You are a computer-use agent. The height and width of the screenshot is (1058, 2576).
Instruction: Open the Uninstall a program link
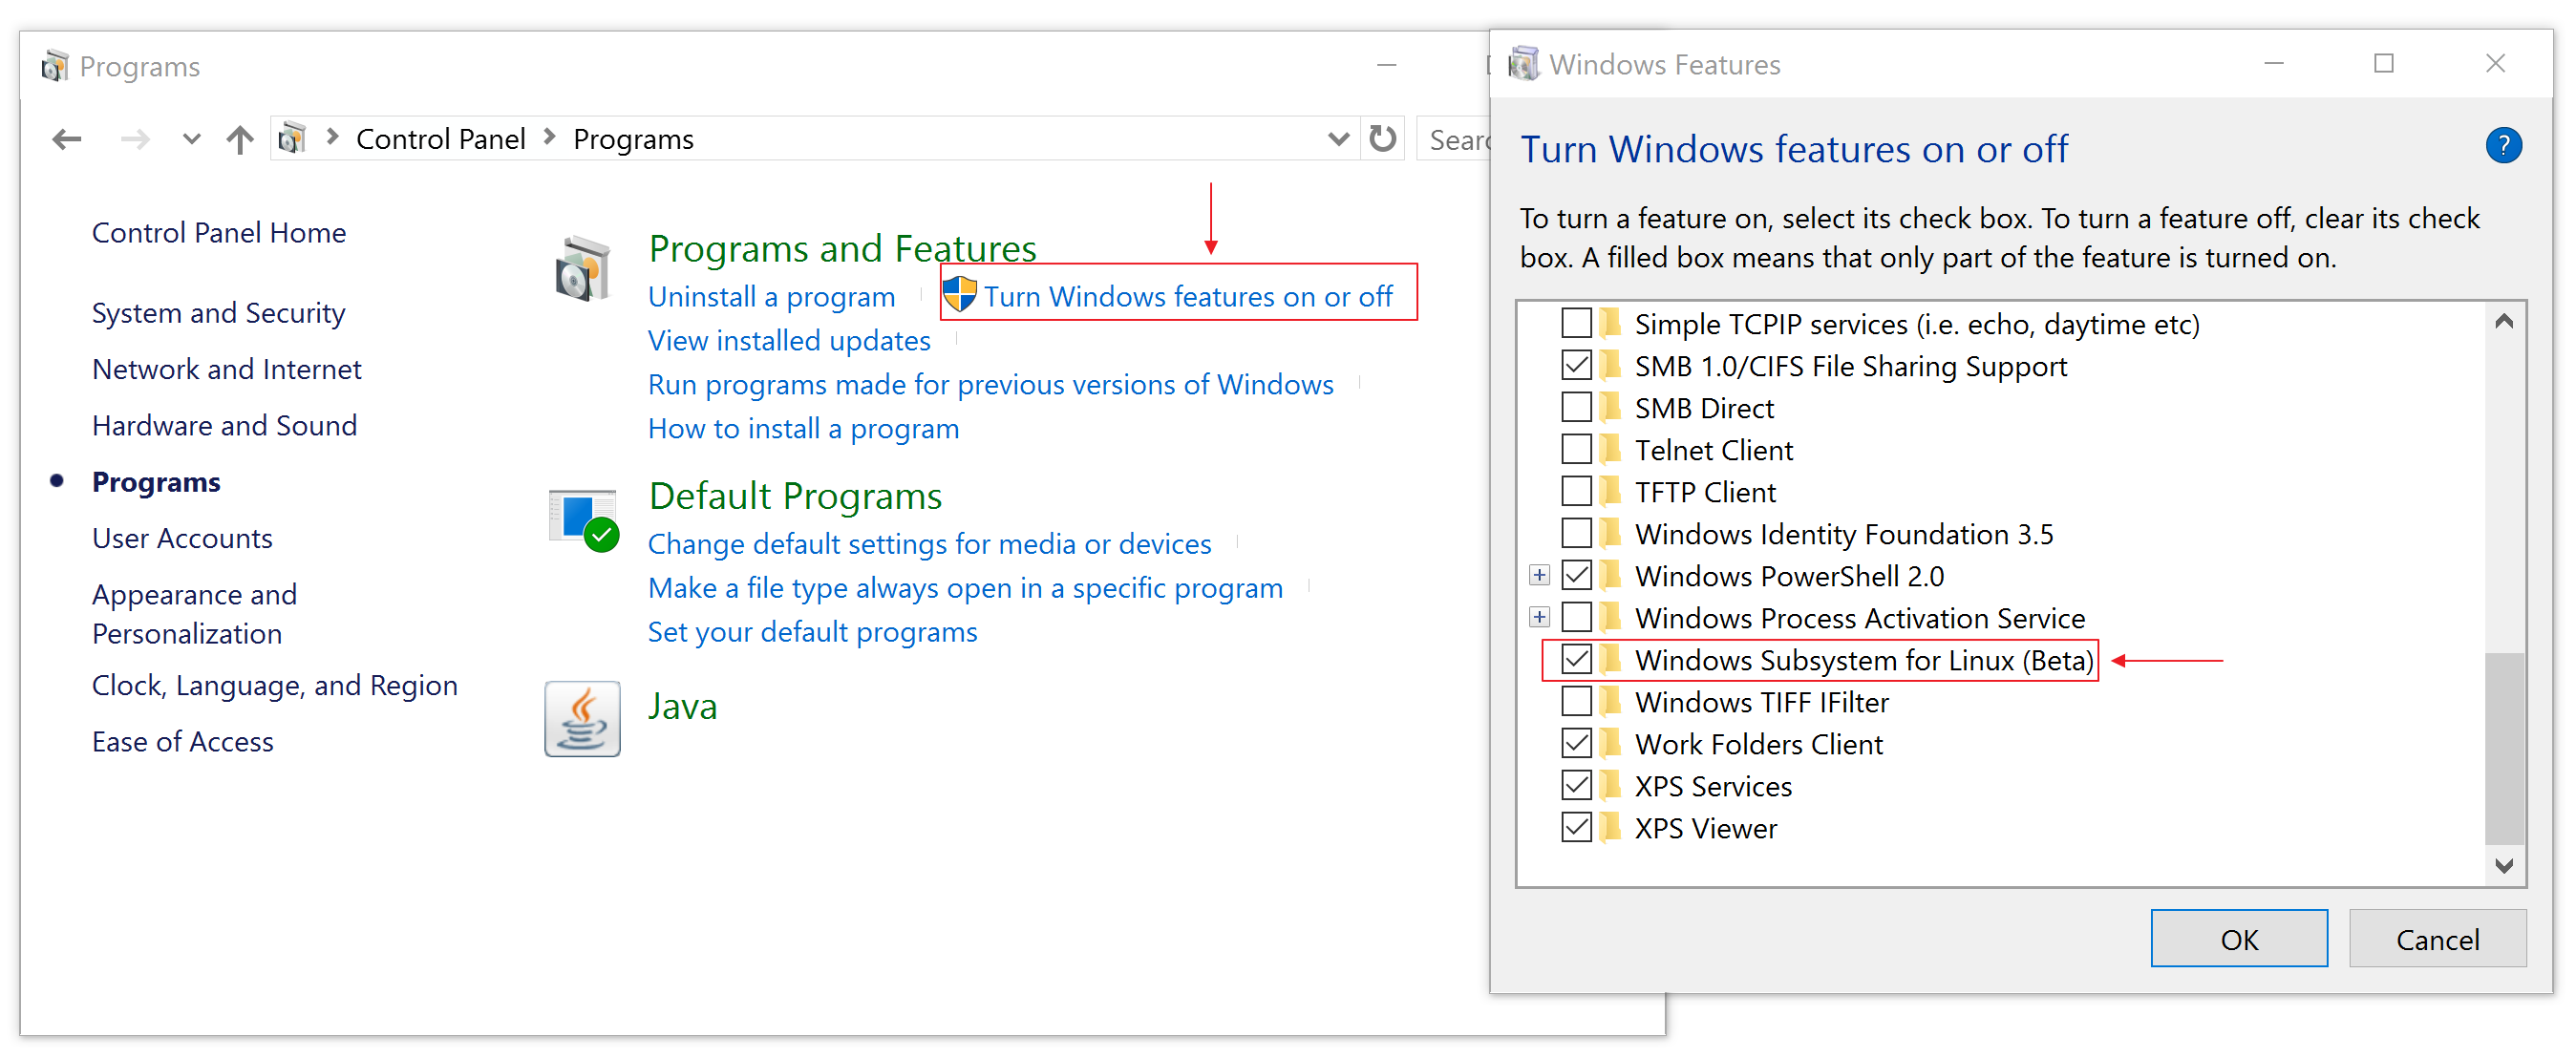pyautogui.click(x=772, y=296)
